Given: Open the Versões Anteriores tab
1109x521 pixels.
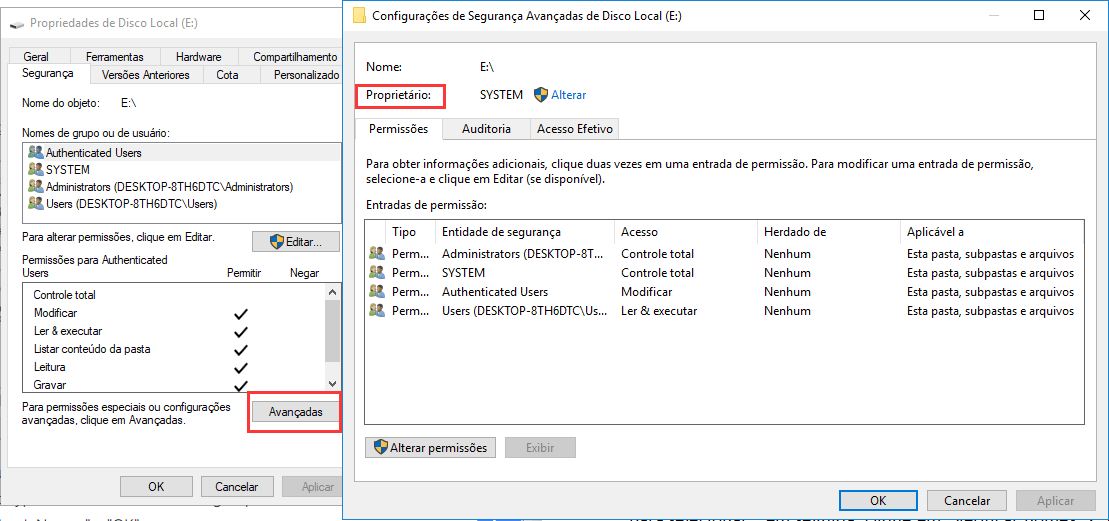Looking at the screenshot, I should pos(145,75).
